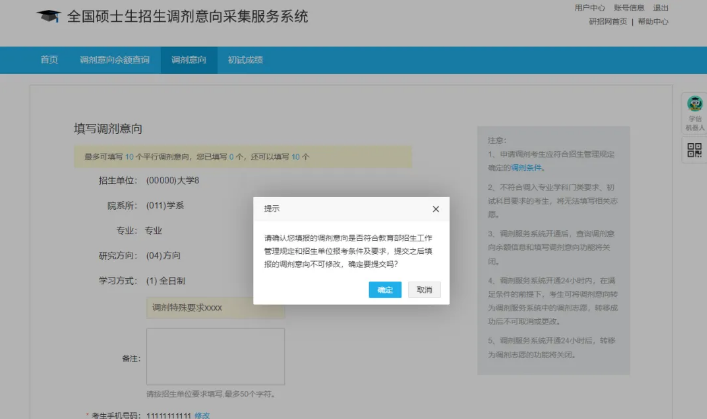
Task: Click the 退出 logout link
Action: point(660,8)
